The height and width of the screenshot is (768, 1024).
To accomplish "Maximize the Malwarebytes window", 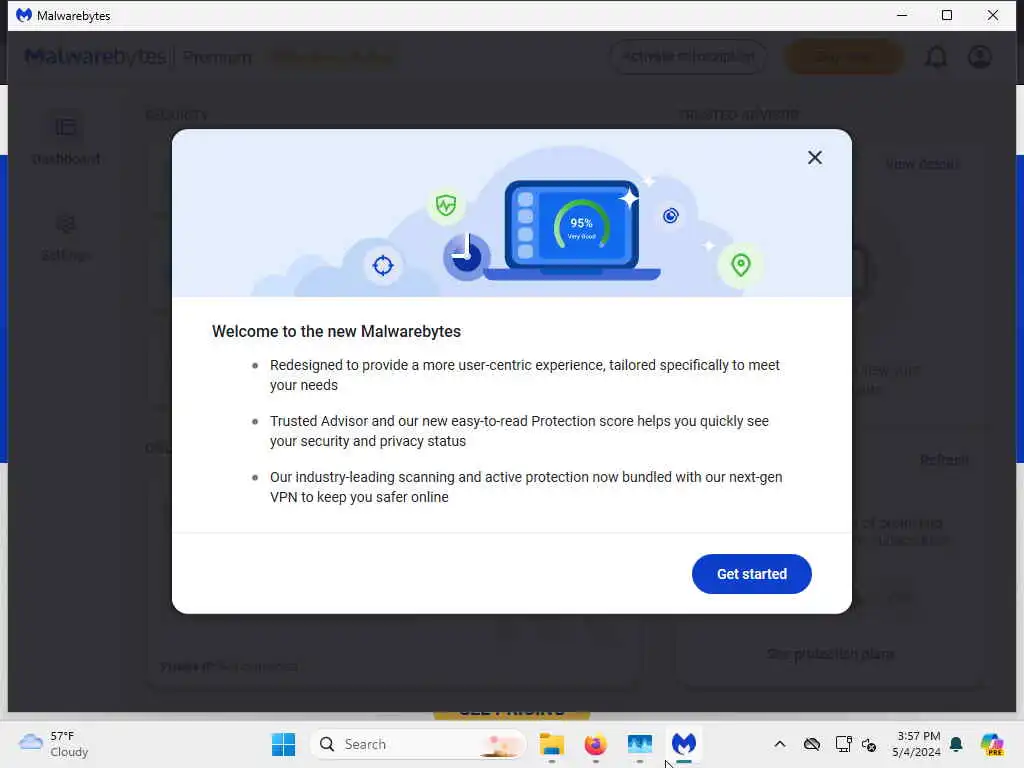I will [947, 15].
